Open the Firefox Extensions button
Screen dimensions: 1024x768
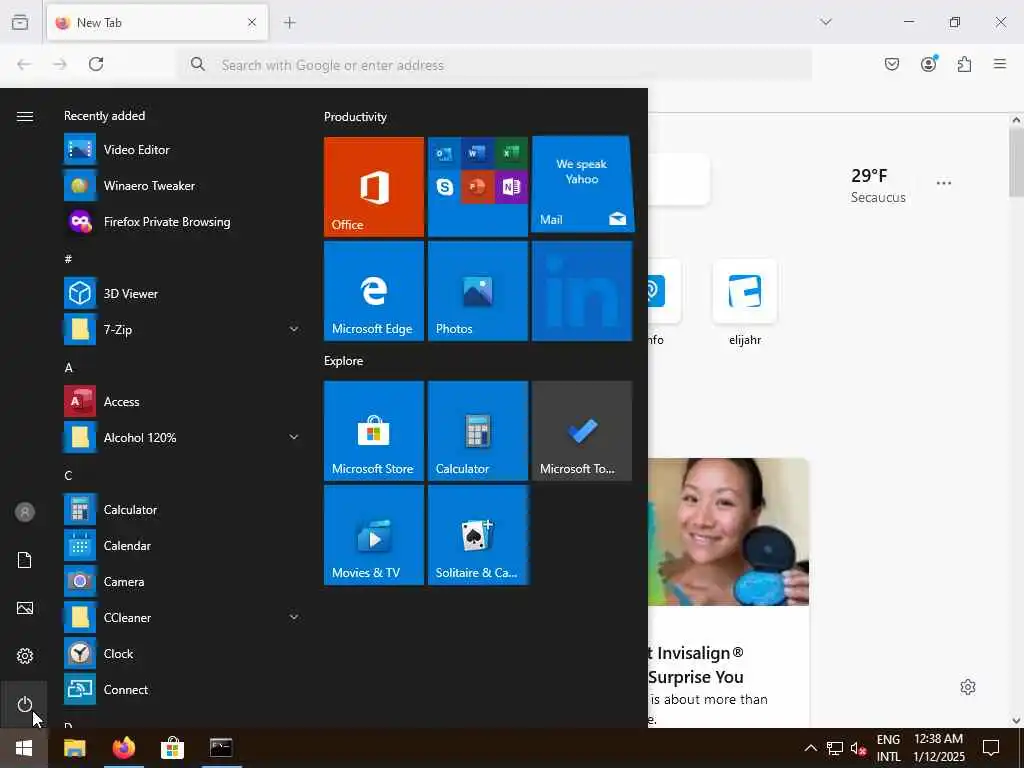(964, 64)
